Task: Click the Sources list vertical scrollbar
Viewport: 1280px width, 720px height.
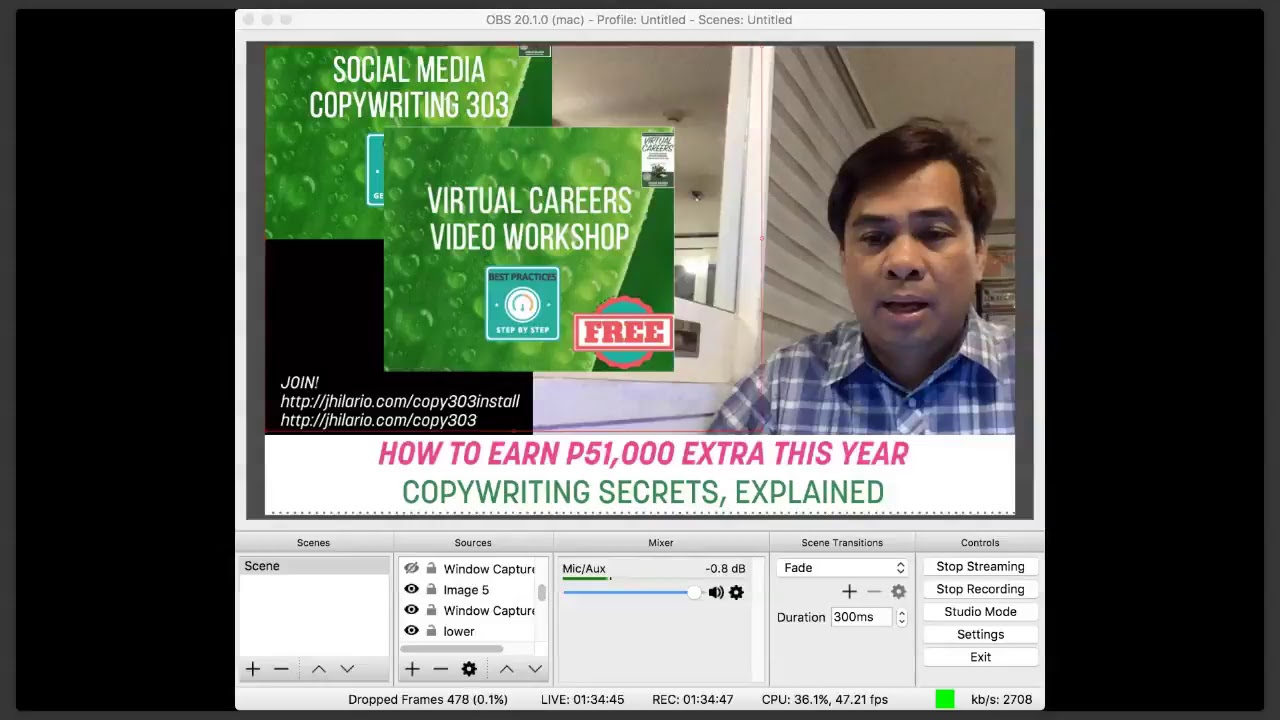Action: [x=542, y=593]
